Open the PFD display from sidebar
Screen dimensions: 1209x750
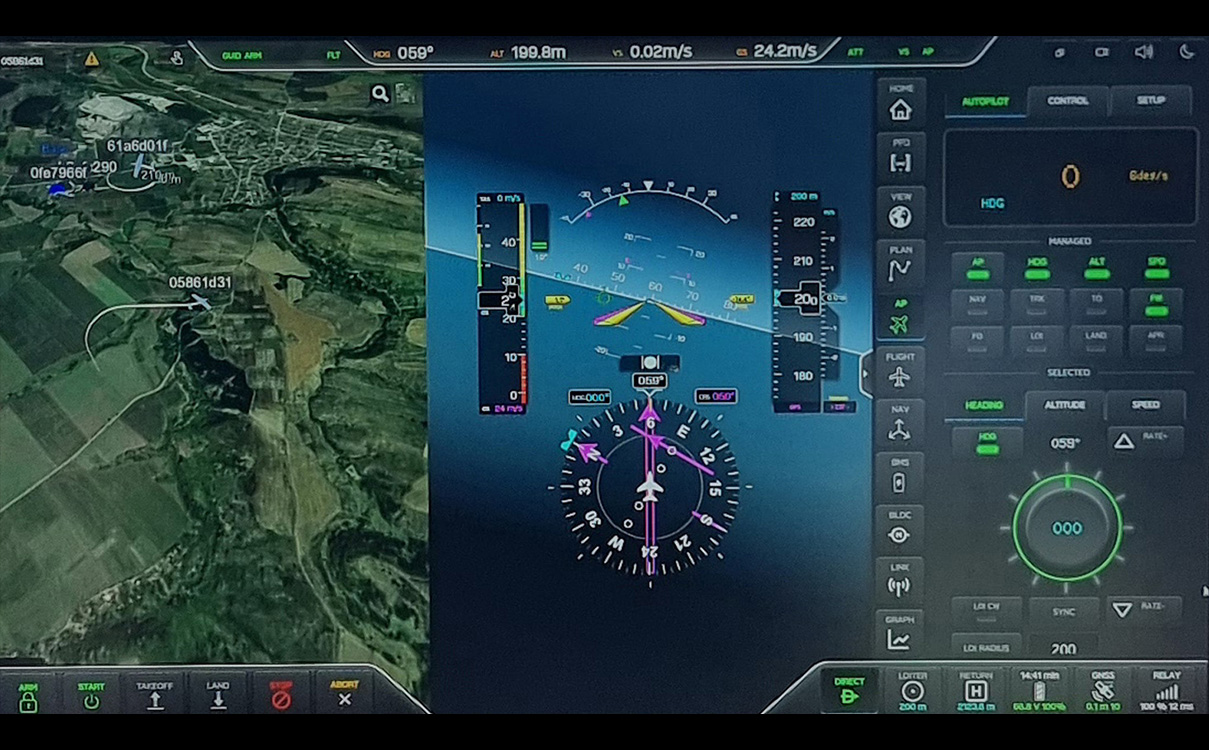900,158
